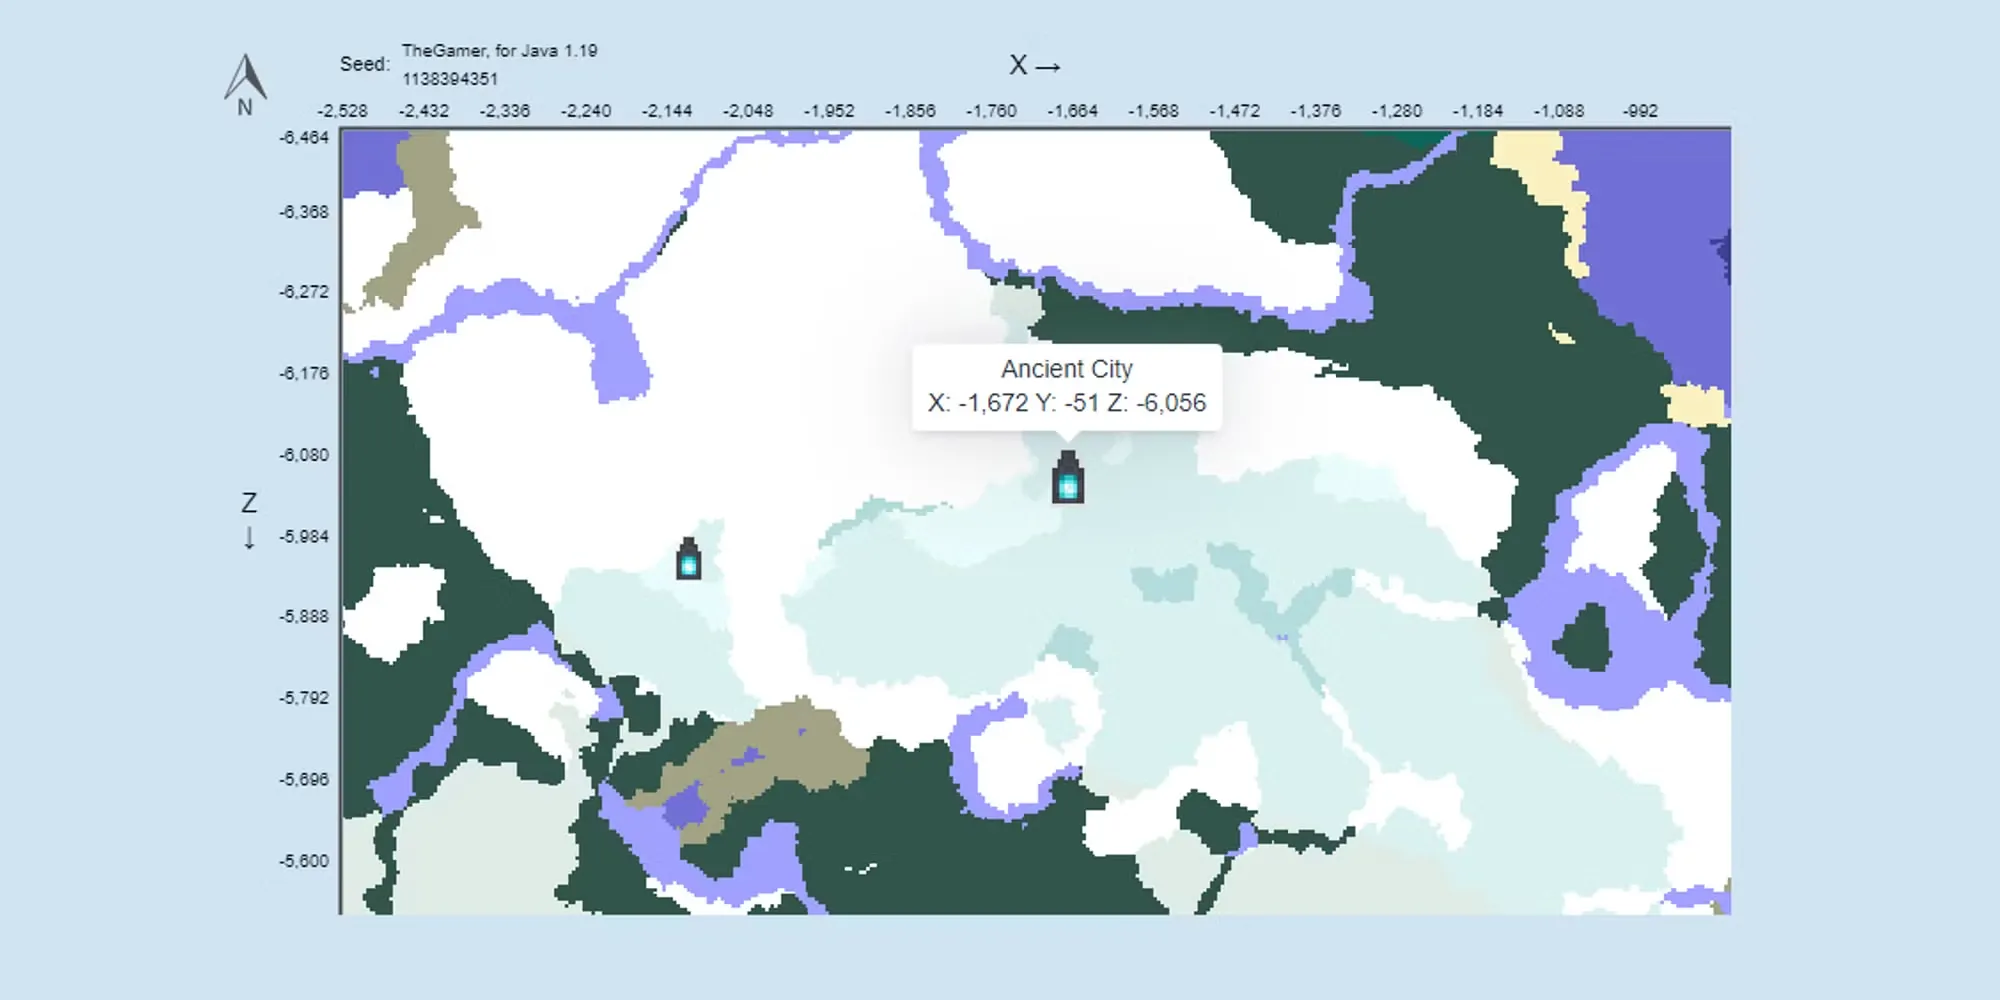
Task: Click the Z ↓ axis label
Action: (249, 520)
